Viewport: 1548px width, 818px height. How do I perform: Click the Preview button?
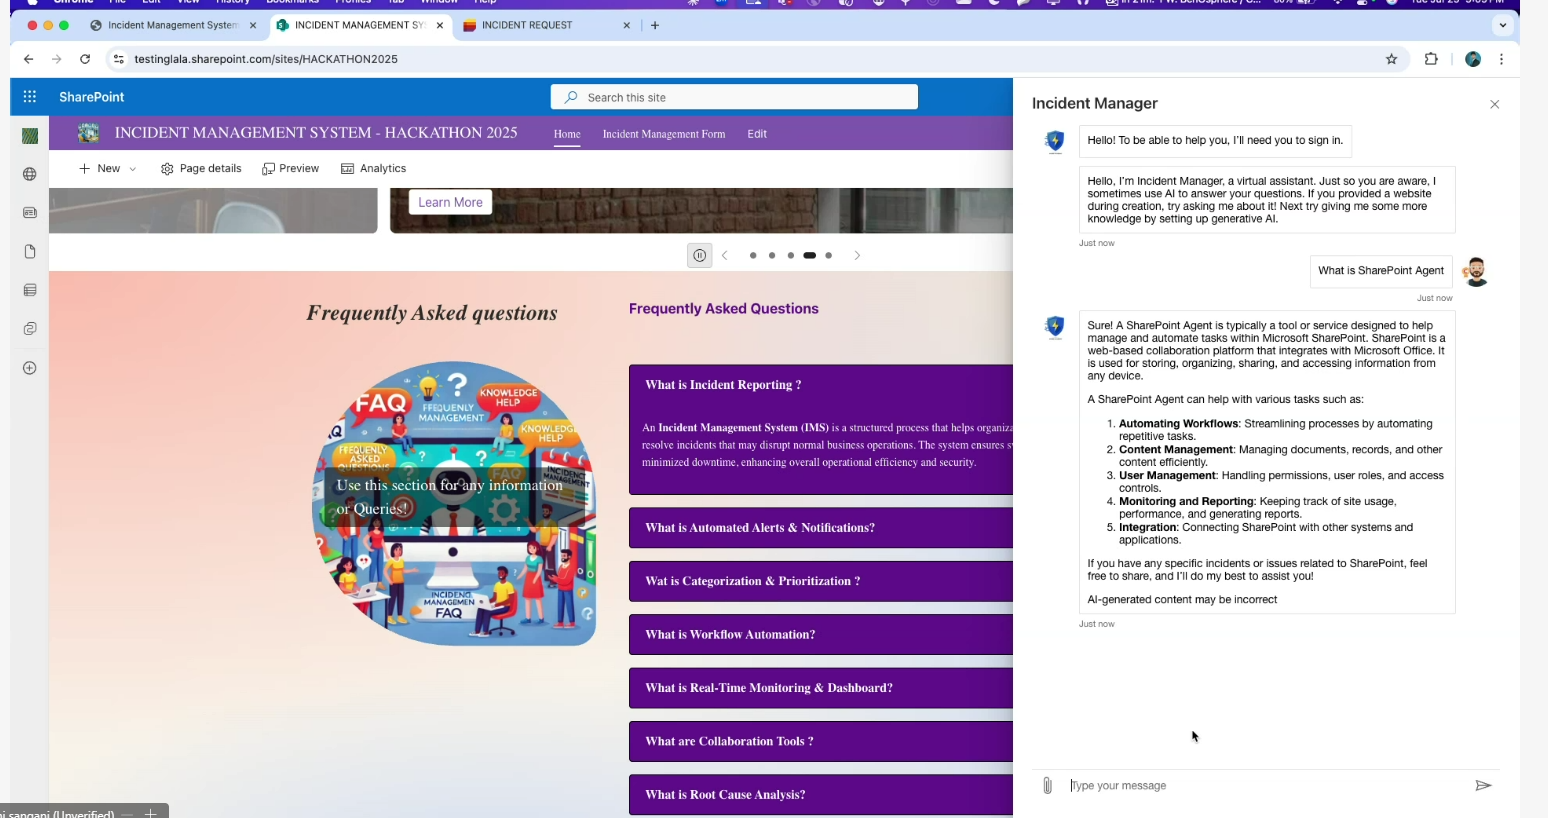click(x=291, y=169)
